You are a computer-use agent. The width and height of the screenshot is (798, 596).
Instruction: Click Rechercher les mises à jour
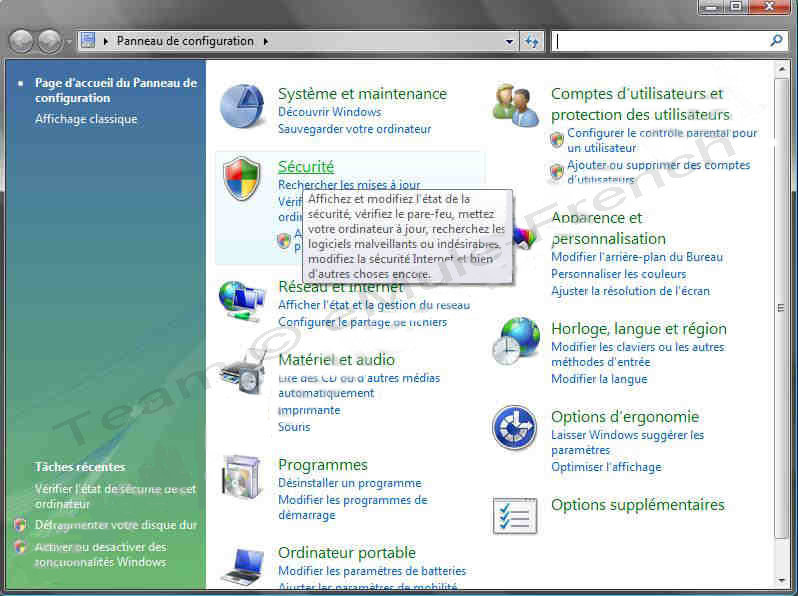349,184
